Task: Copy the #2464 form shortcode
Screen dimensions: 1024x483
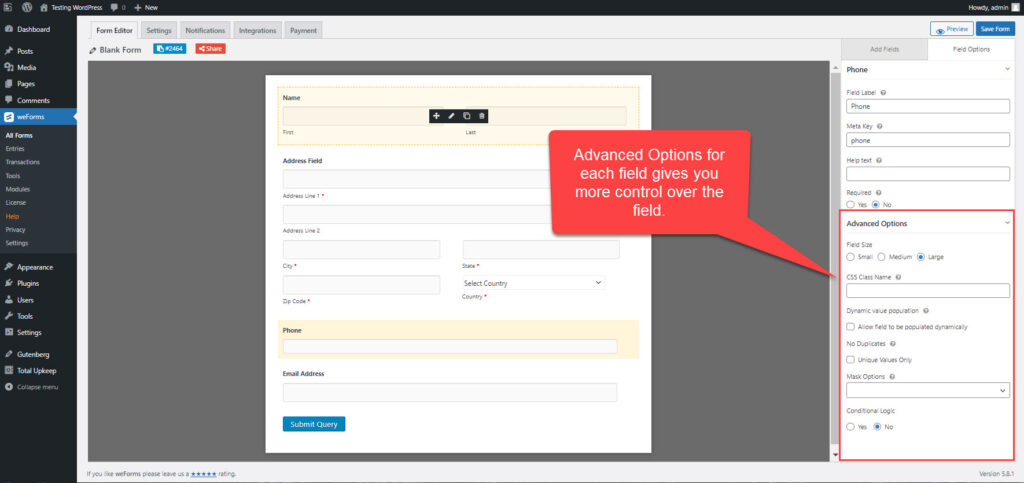Action: point(170,49)
